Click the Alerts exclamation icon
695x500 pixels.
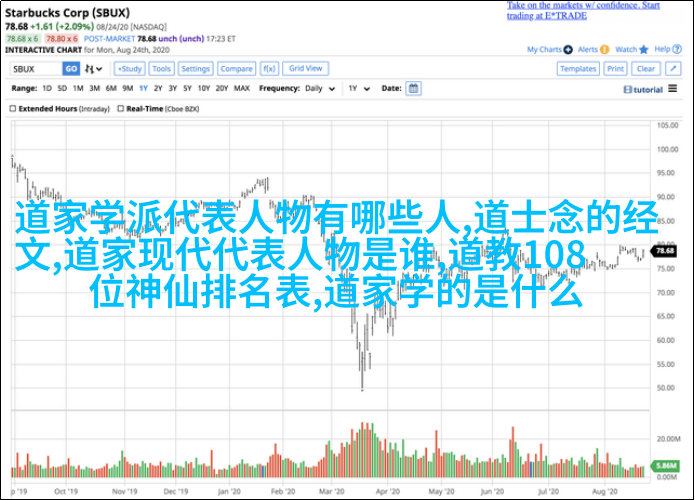coord(605,49)
